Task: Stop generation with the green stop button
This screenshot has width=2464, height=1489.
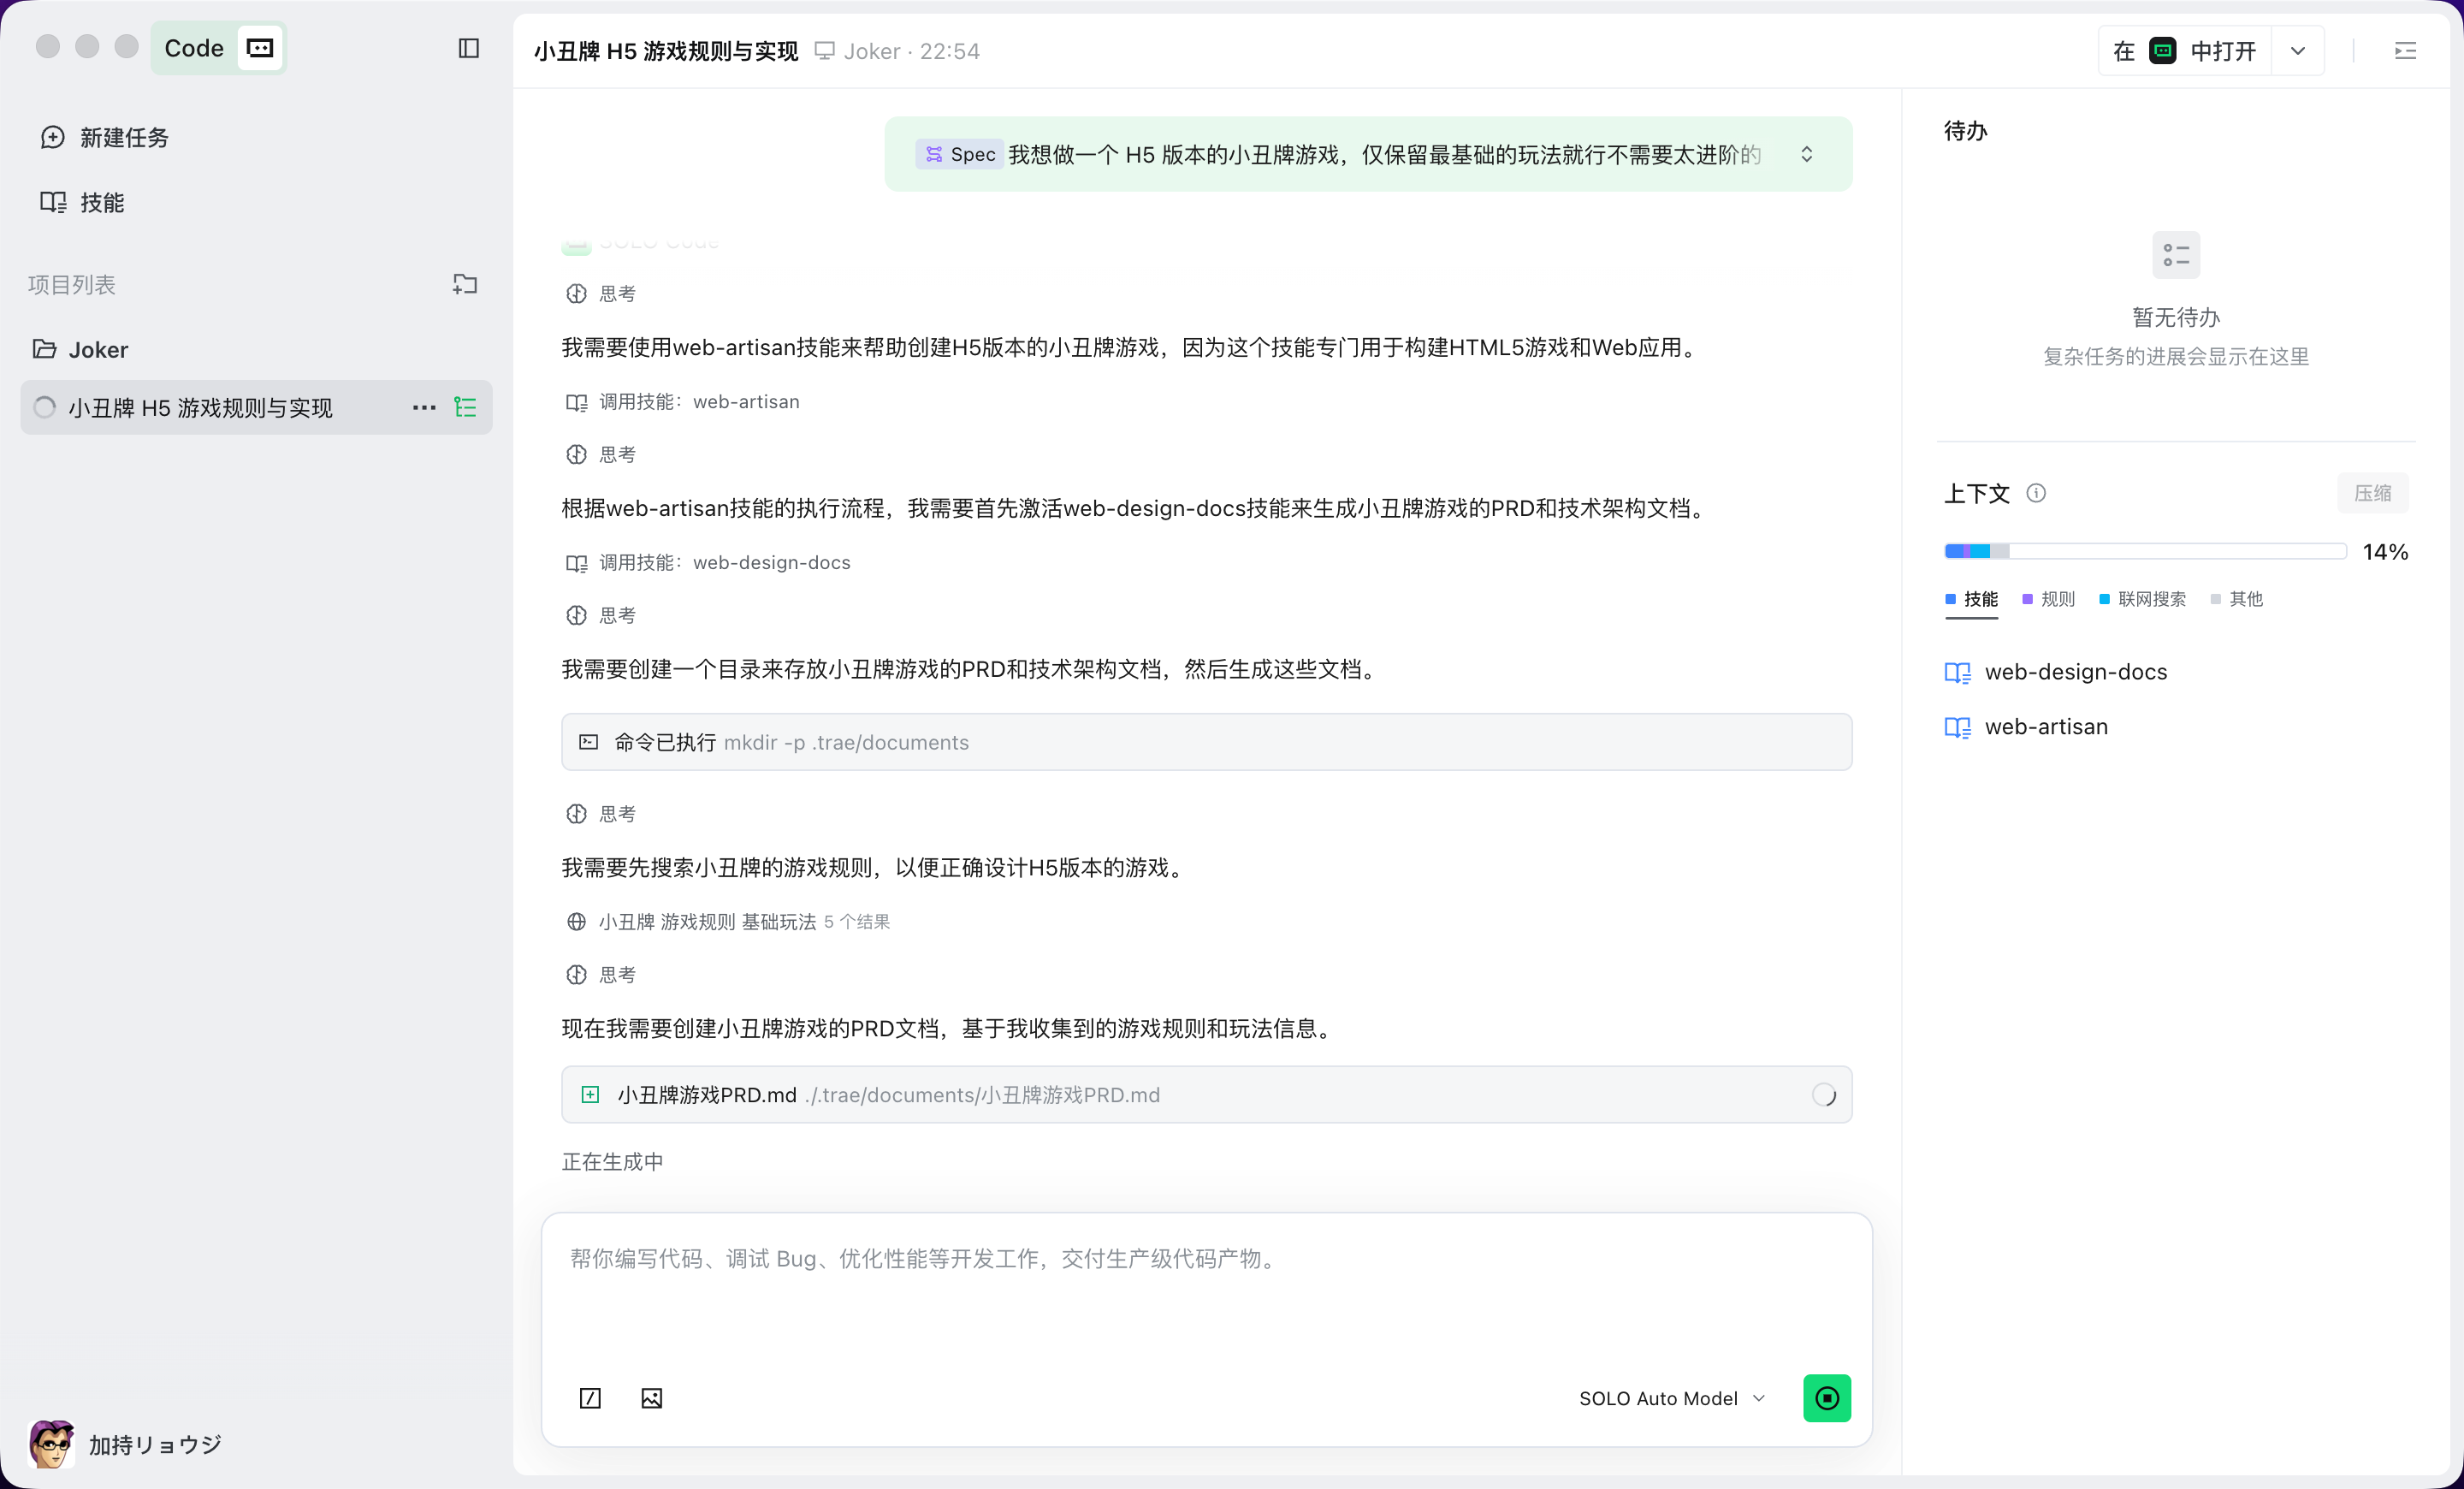Action: (1826, 1397)
